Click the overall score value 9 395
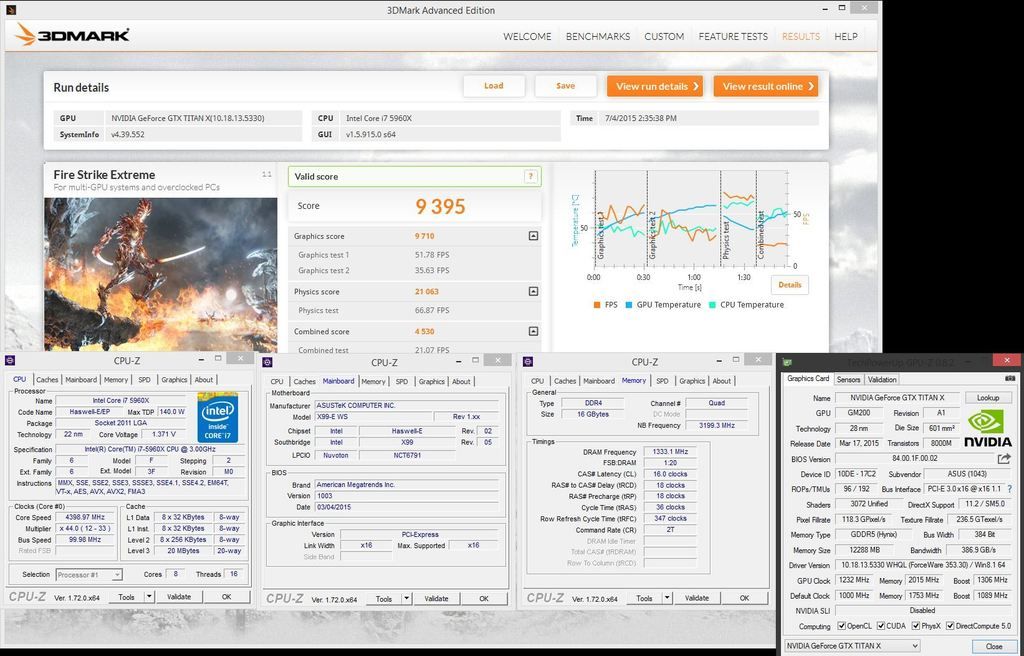 (x=441, y=206)
